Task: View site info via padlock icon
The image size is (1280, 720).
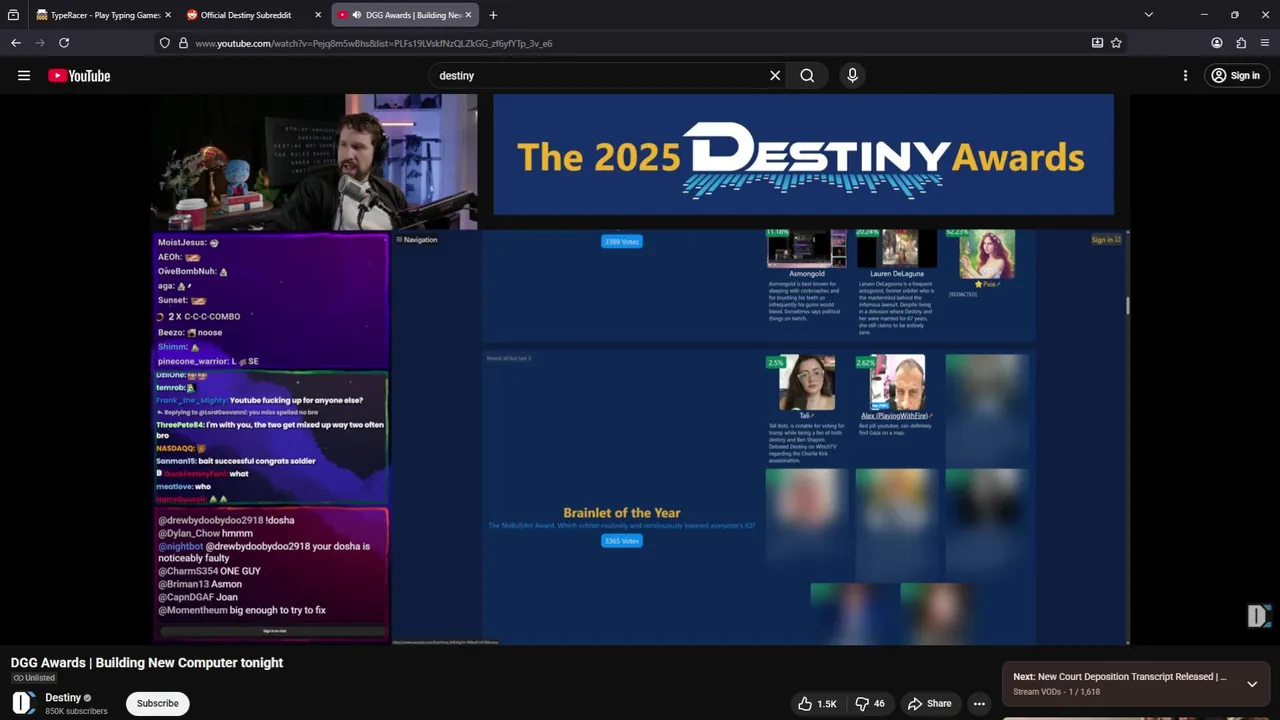Action: (x=183, y=43)
